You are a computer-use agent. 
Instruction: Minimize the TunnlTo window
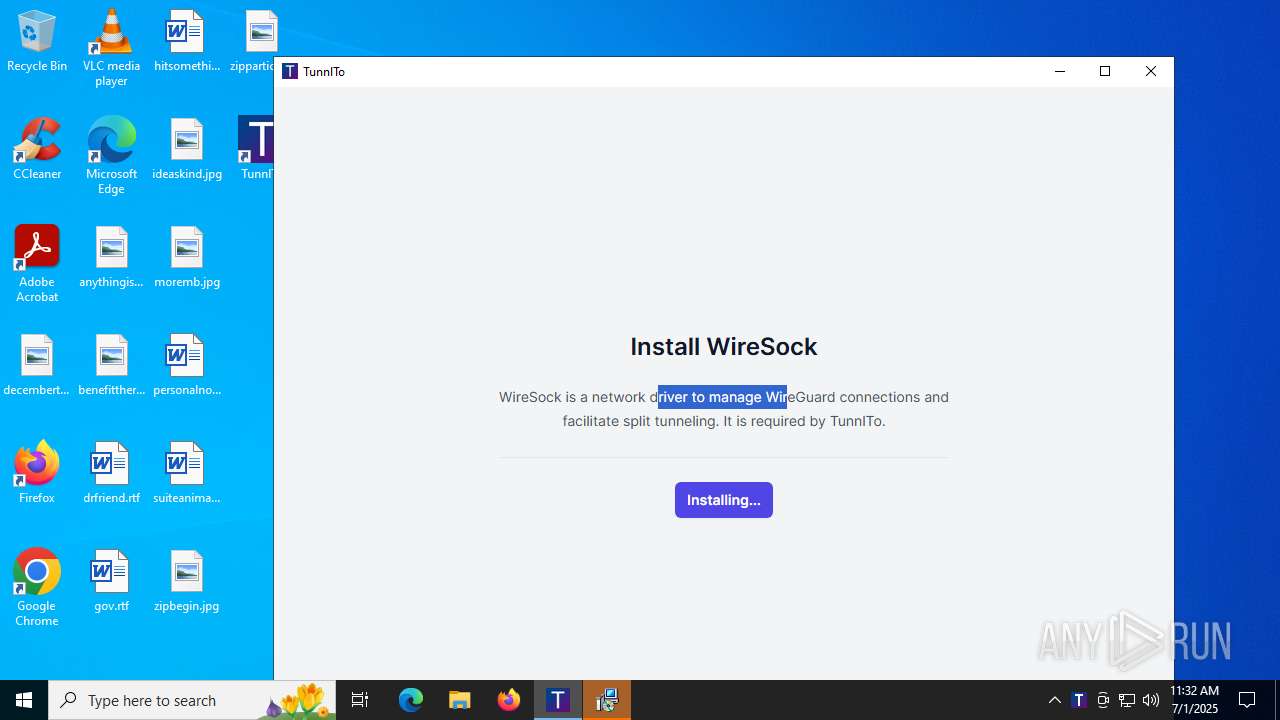(x=1060, y=71)
